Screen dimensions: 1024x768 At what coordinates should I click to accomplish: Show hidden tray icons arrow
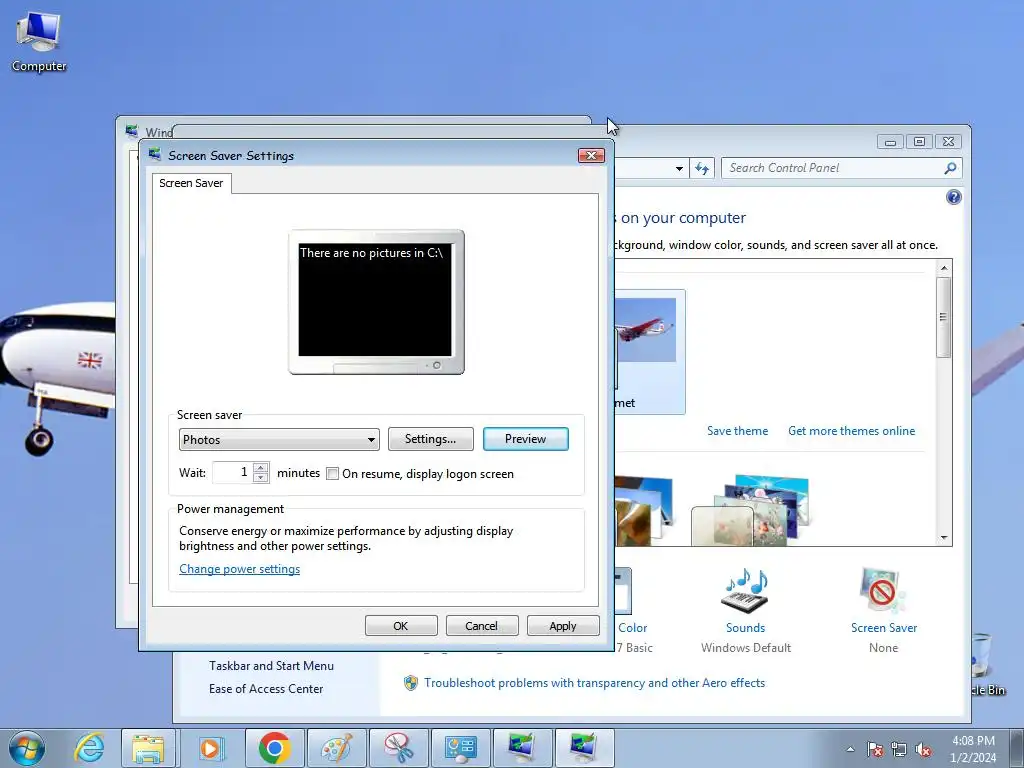coord(850,749)
